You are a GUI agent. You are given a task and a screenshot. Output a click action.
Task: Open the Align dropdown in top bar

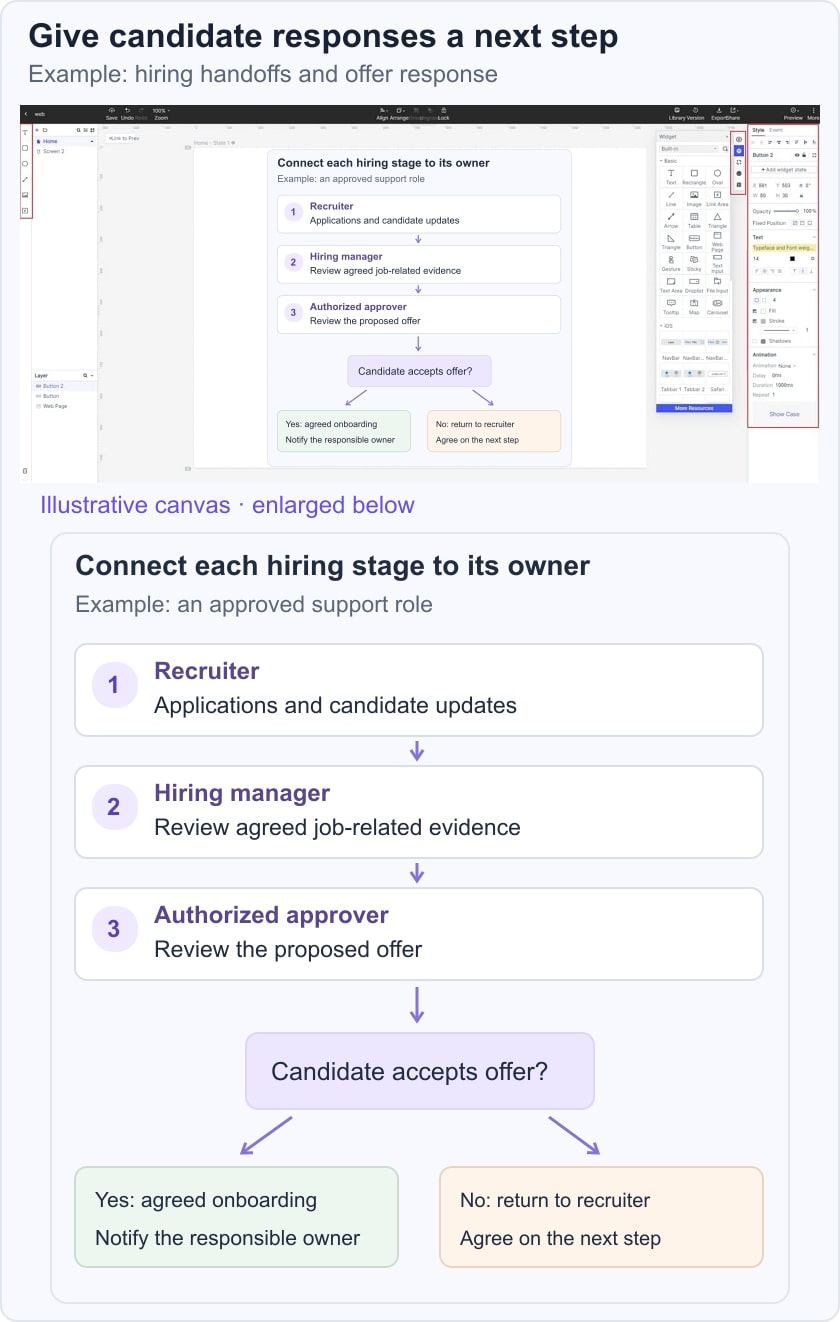click(x=382, y=110)
